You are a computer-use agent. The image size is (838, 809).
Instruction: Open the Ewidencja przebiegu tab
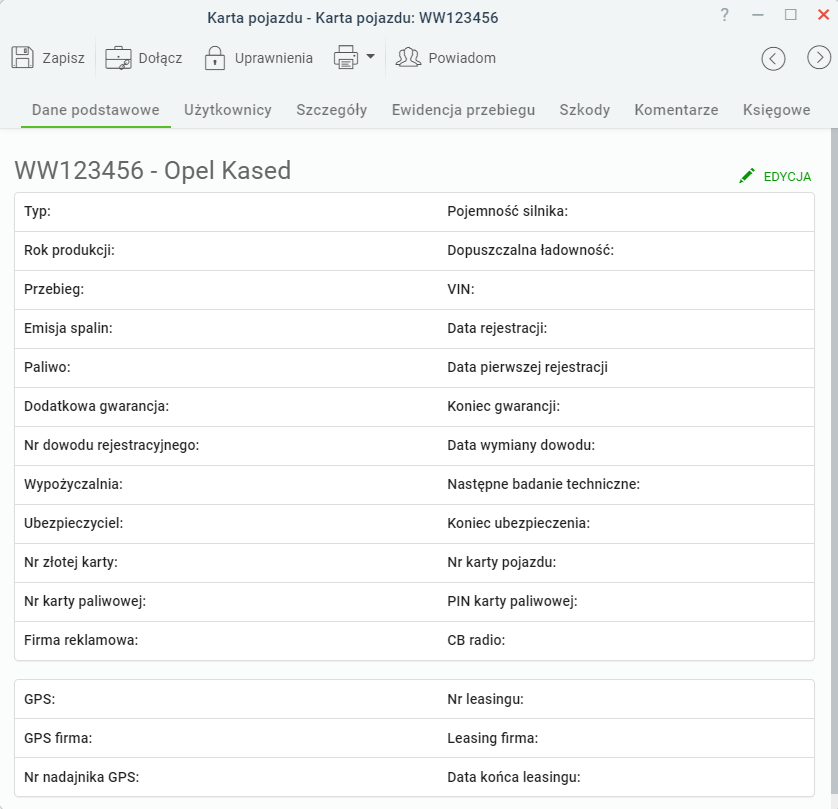(x=463, y=110)
